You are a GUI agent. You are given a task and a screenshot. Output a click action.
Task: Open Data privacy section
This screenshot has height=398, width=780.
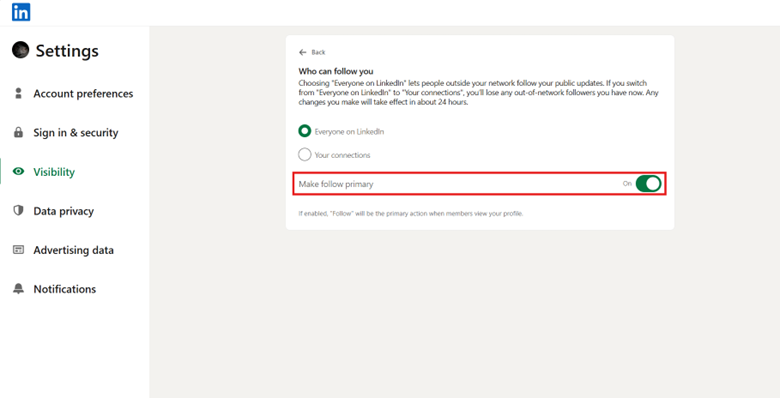(x=63, y=211)
